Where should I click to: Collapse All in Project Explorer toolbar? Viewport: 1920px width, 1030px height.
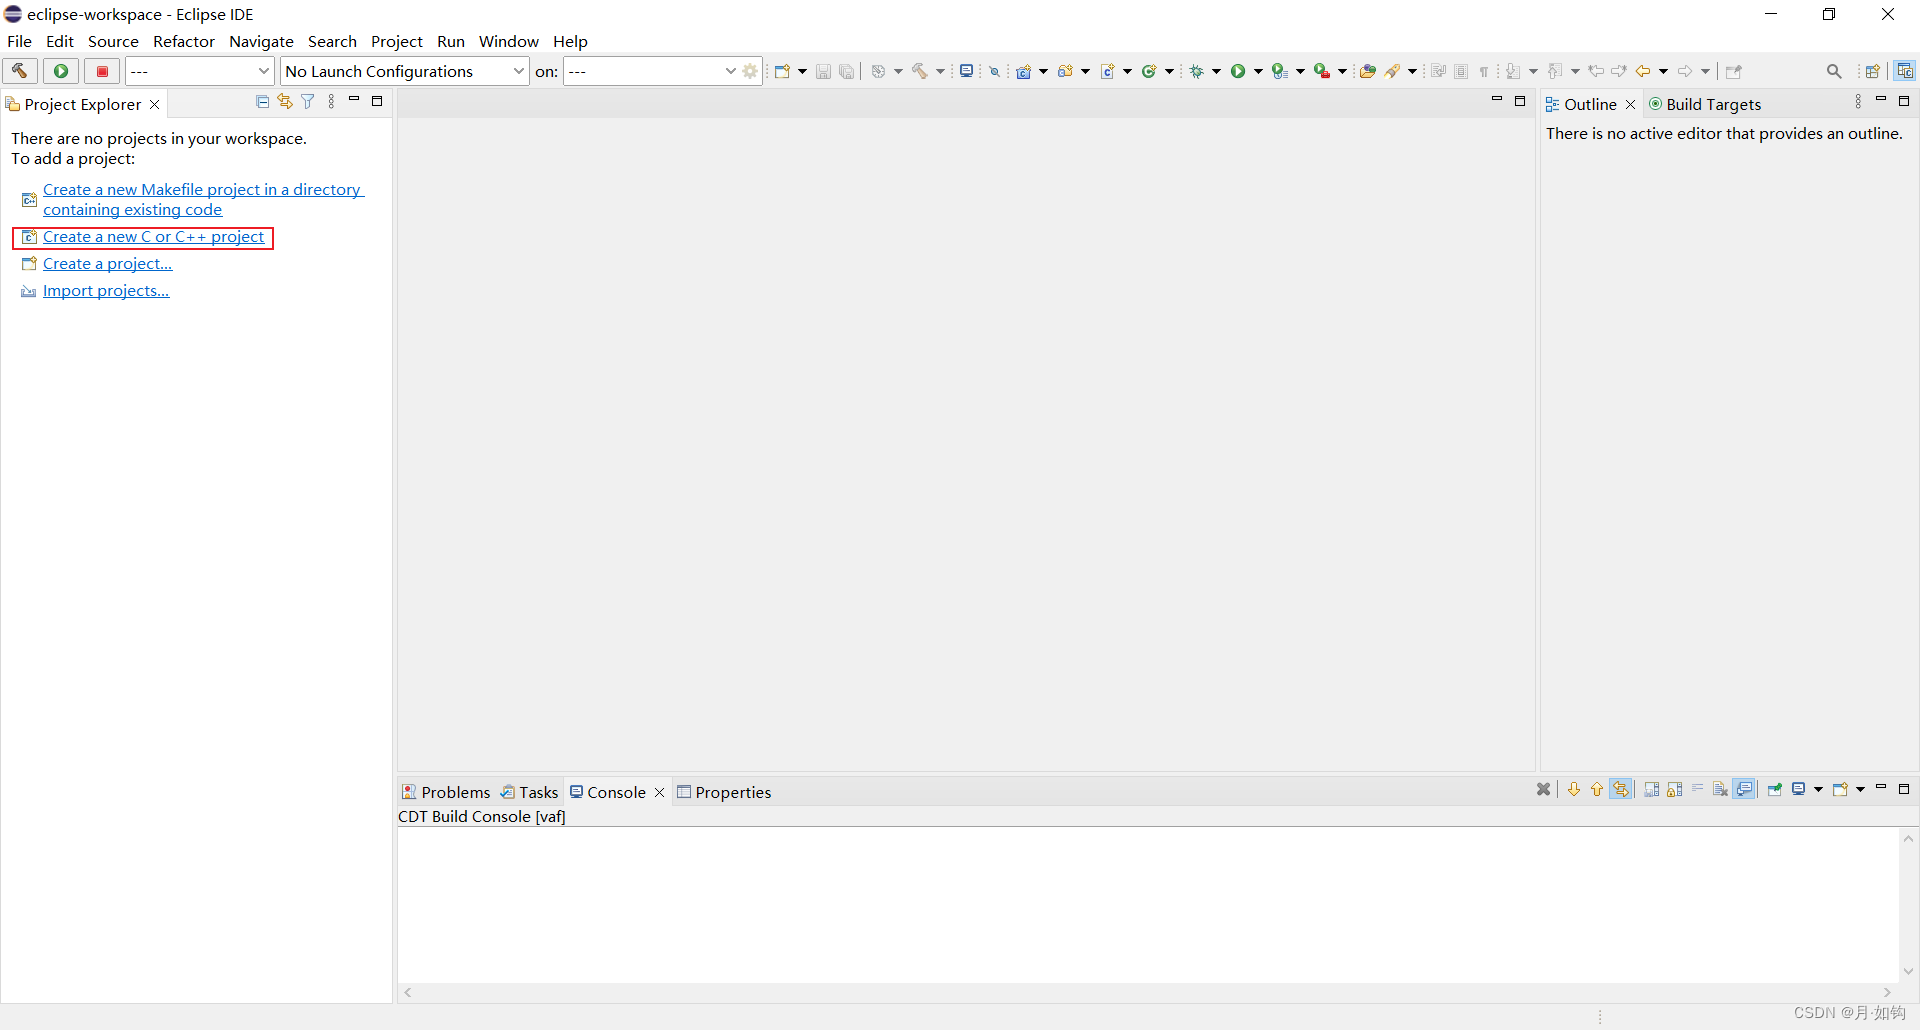point(262,102)
